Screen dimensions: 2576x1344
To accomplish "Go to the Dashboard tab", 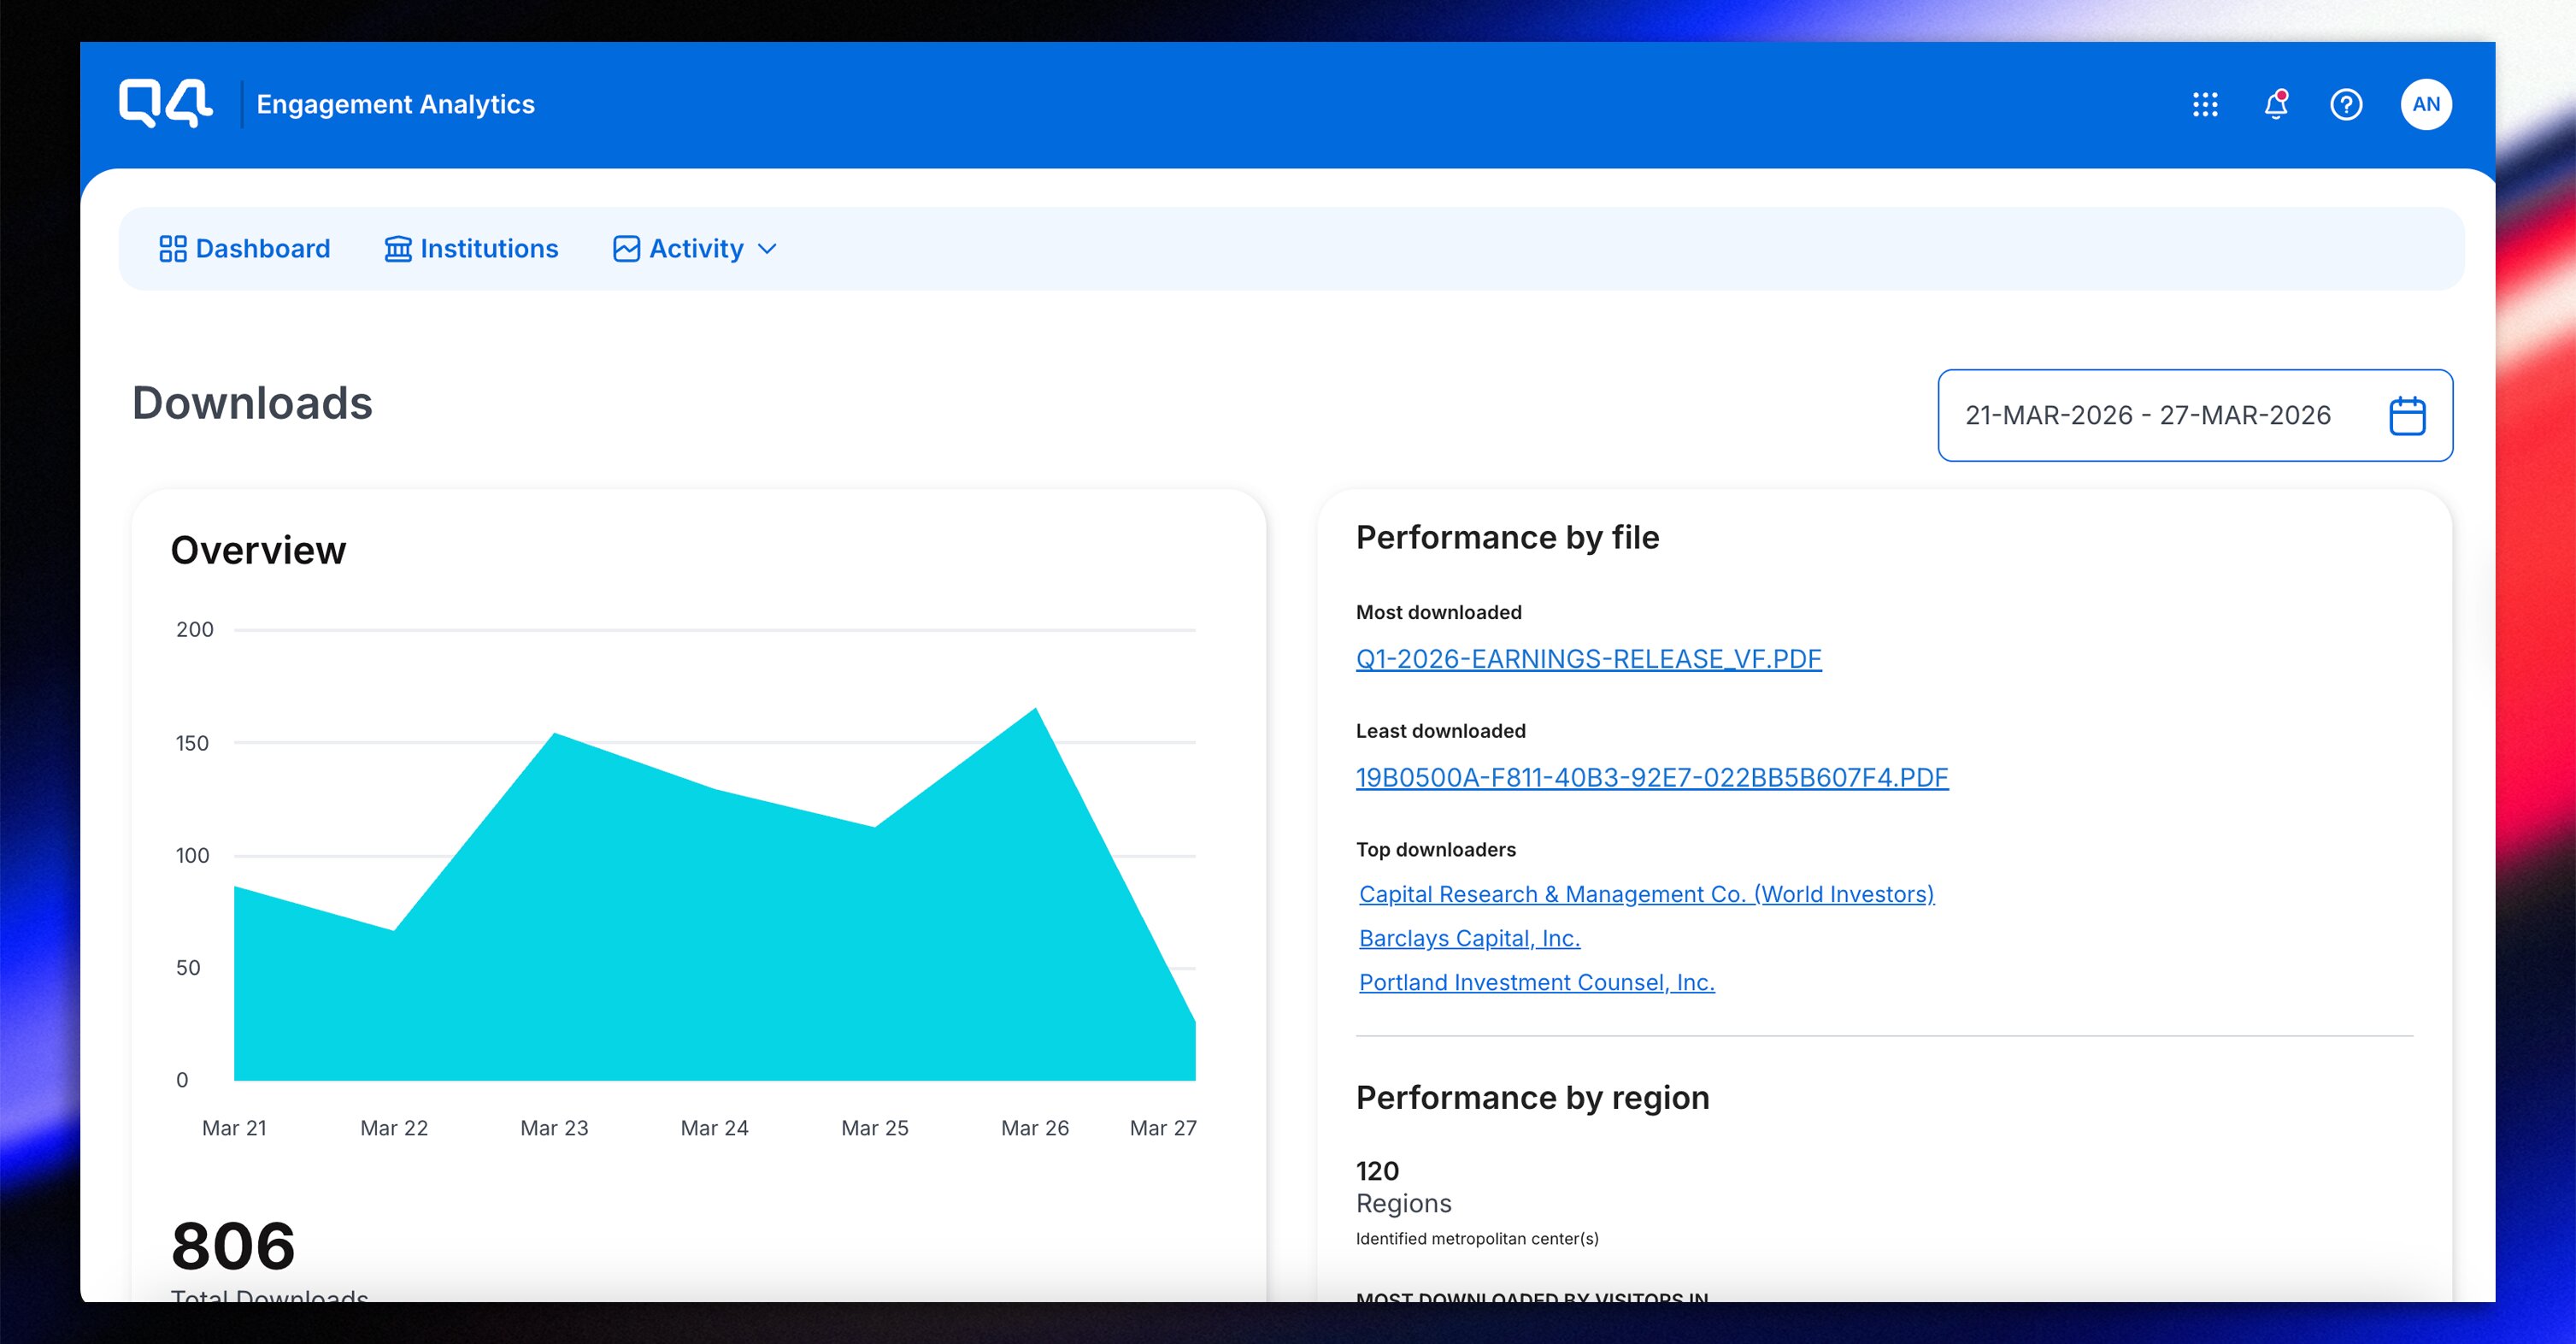I will (x=262, y=249).
